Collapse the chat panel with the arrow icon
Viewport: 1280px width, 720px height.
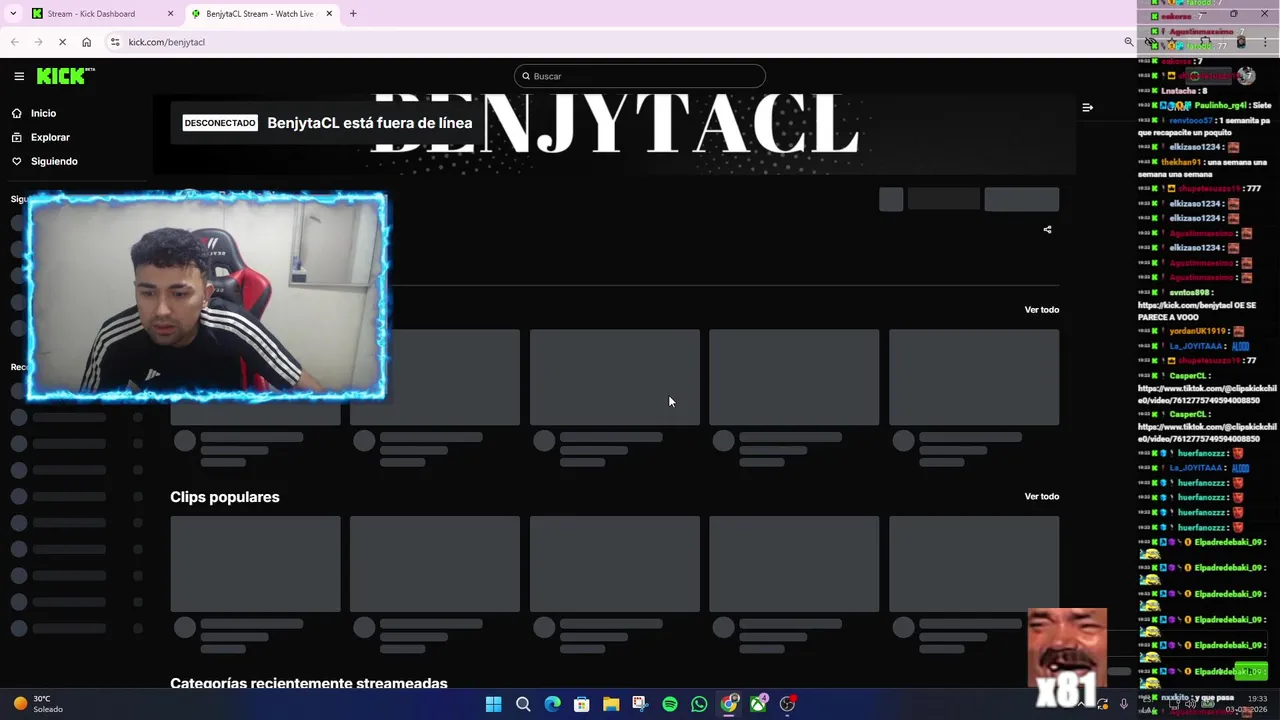tap(1087, 107)
